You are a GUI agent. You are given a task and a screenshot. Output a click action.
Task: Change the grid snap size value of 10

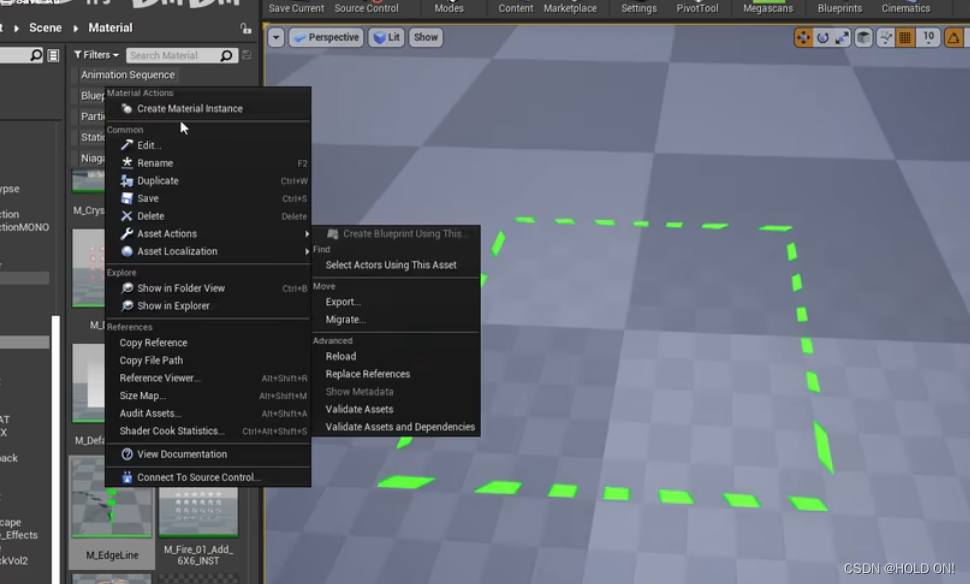coord(928,37)
